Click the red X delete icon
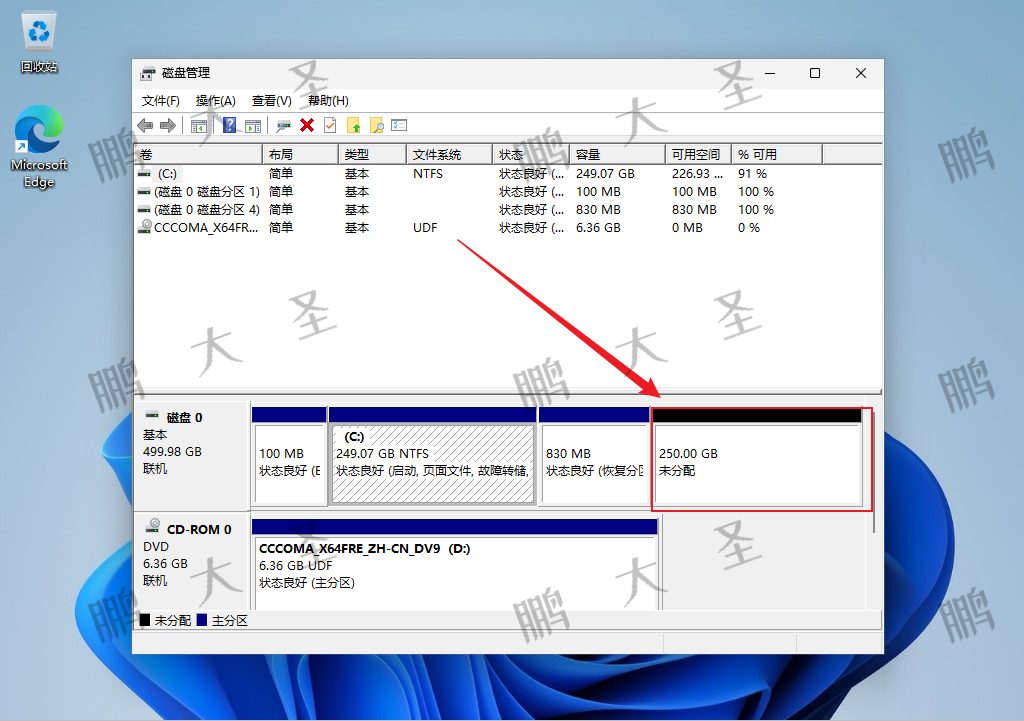 click(307, 125)
